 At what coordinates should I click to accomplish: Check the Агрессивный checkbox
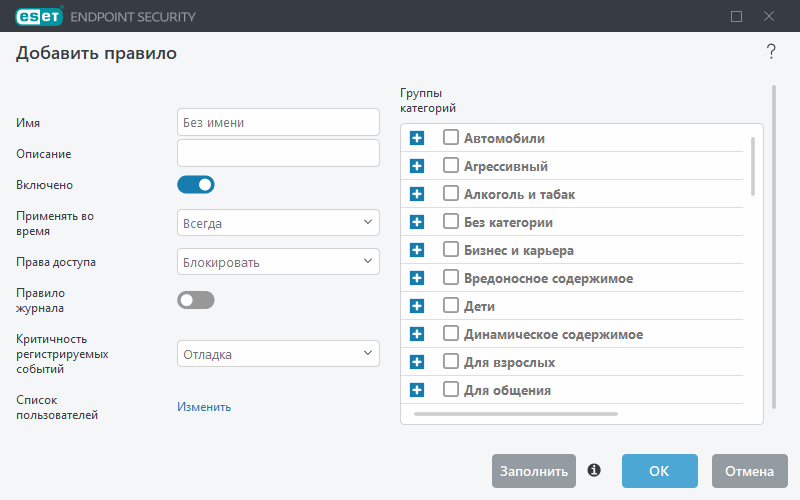451,165
